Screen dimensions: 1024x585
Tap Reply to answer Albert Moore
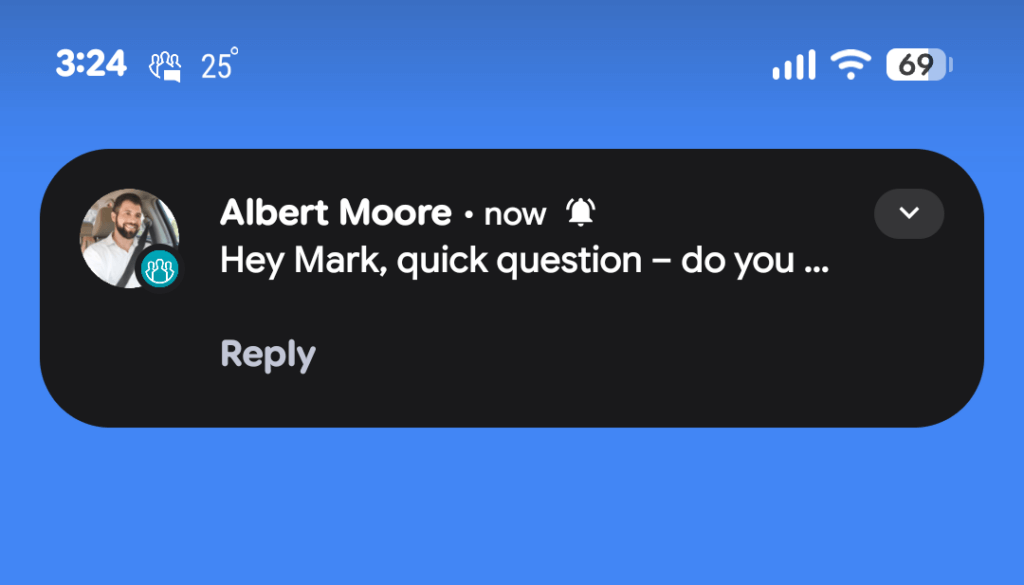pyautogui.click(x=267, y=353)
